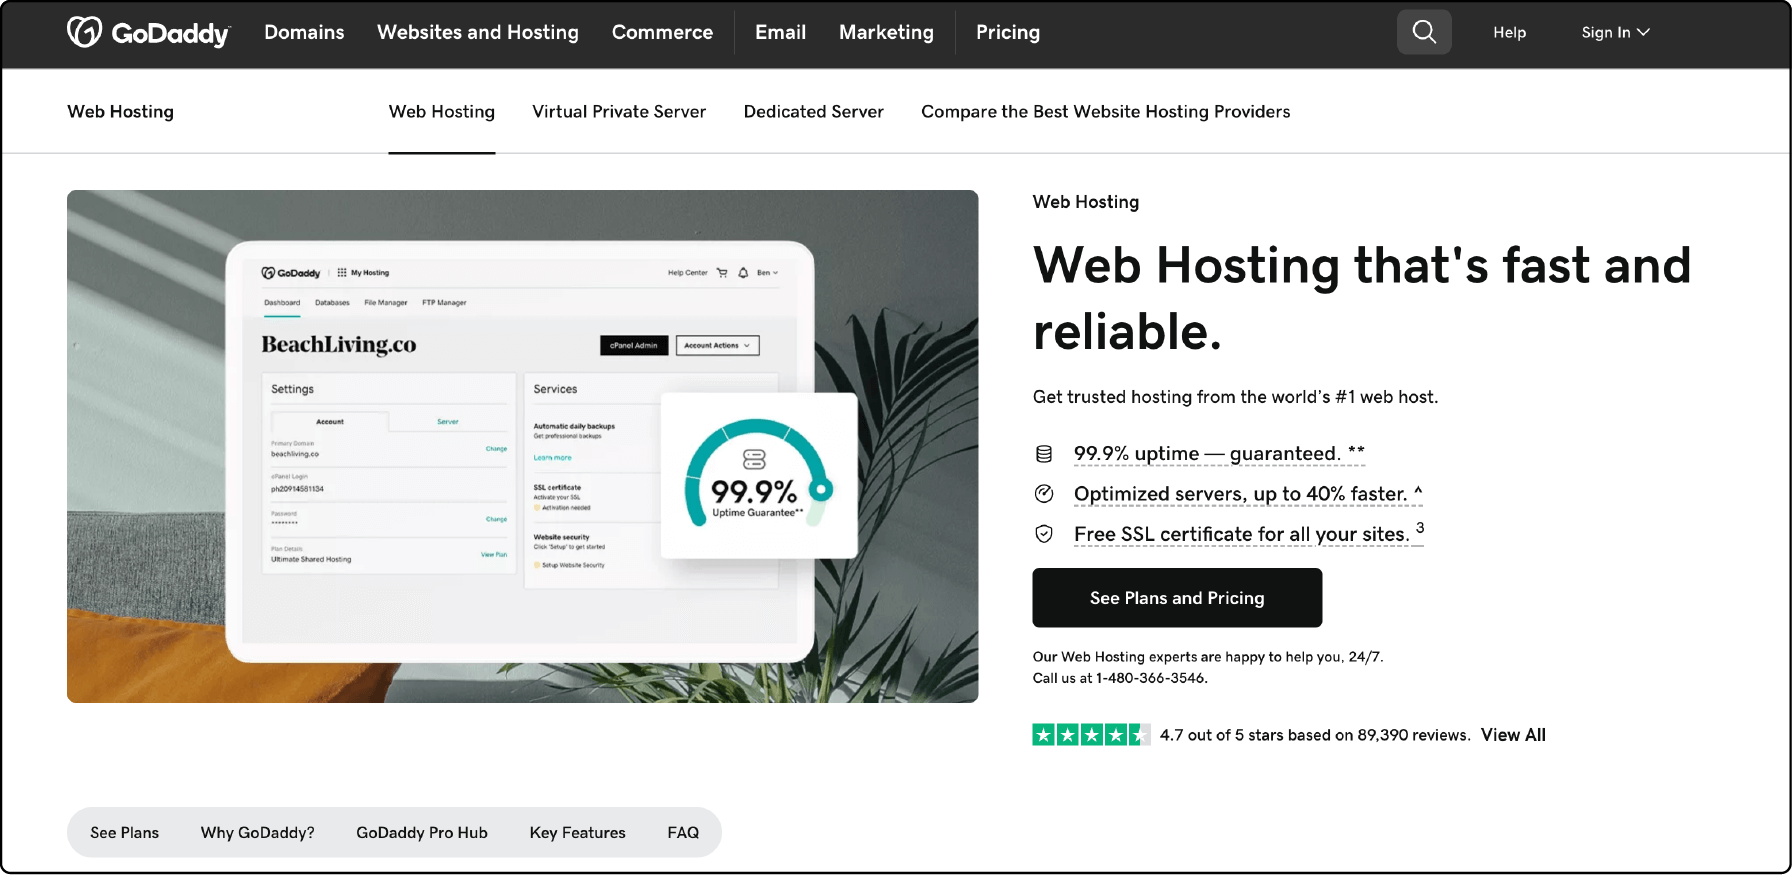Open Ben user dropdown in the mockup
1792x875 pixels.
pyautogui.click(x=767, y=273)
